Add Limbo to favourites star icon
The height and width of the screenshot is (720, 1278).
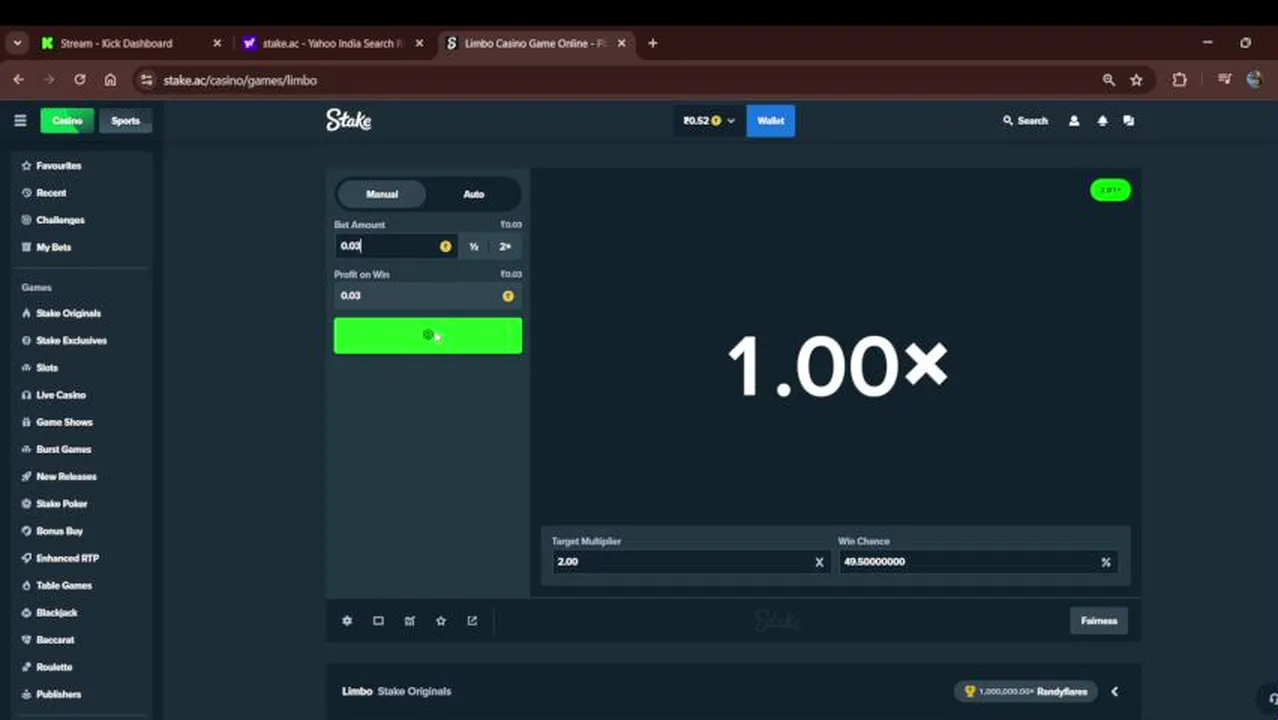point(441,621)
